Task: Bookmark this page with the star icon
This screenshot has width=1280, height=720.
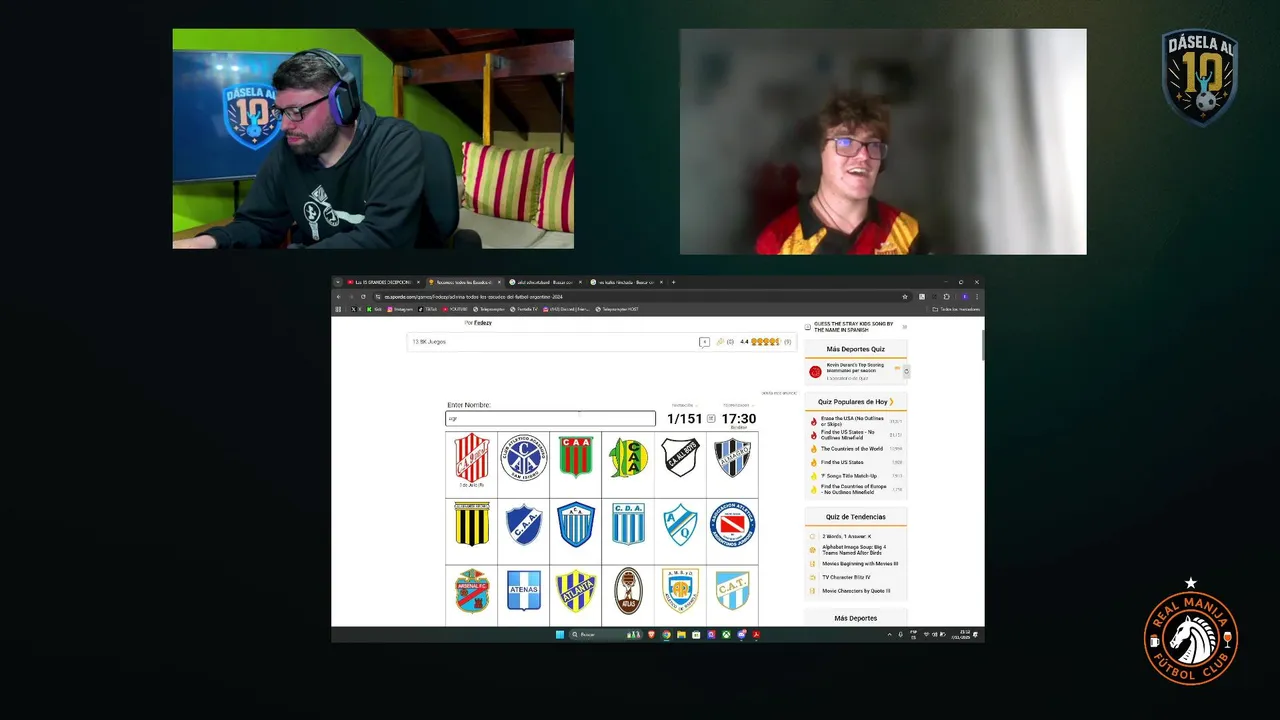Action: tap(905, 297)
